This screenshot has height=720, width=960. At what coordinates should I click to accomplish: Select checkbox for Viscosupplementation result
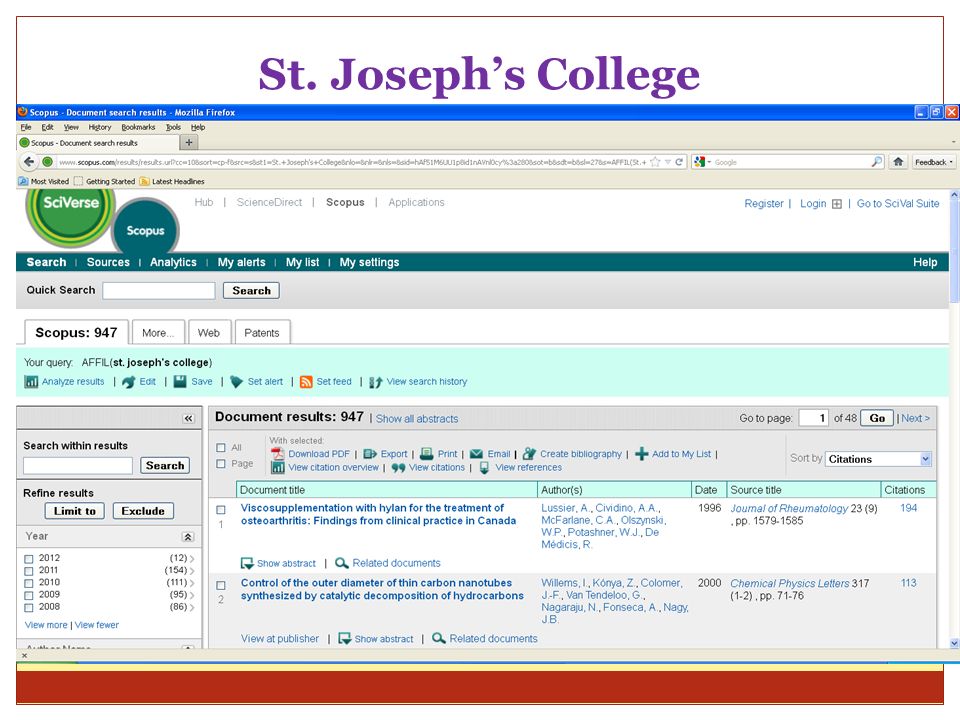(221, 509)
